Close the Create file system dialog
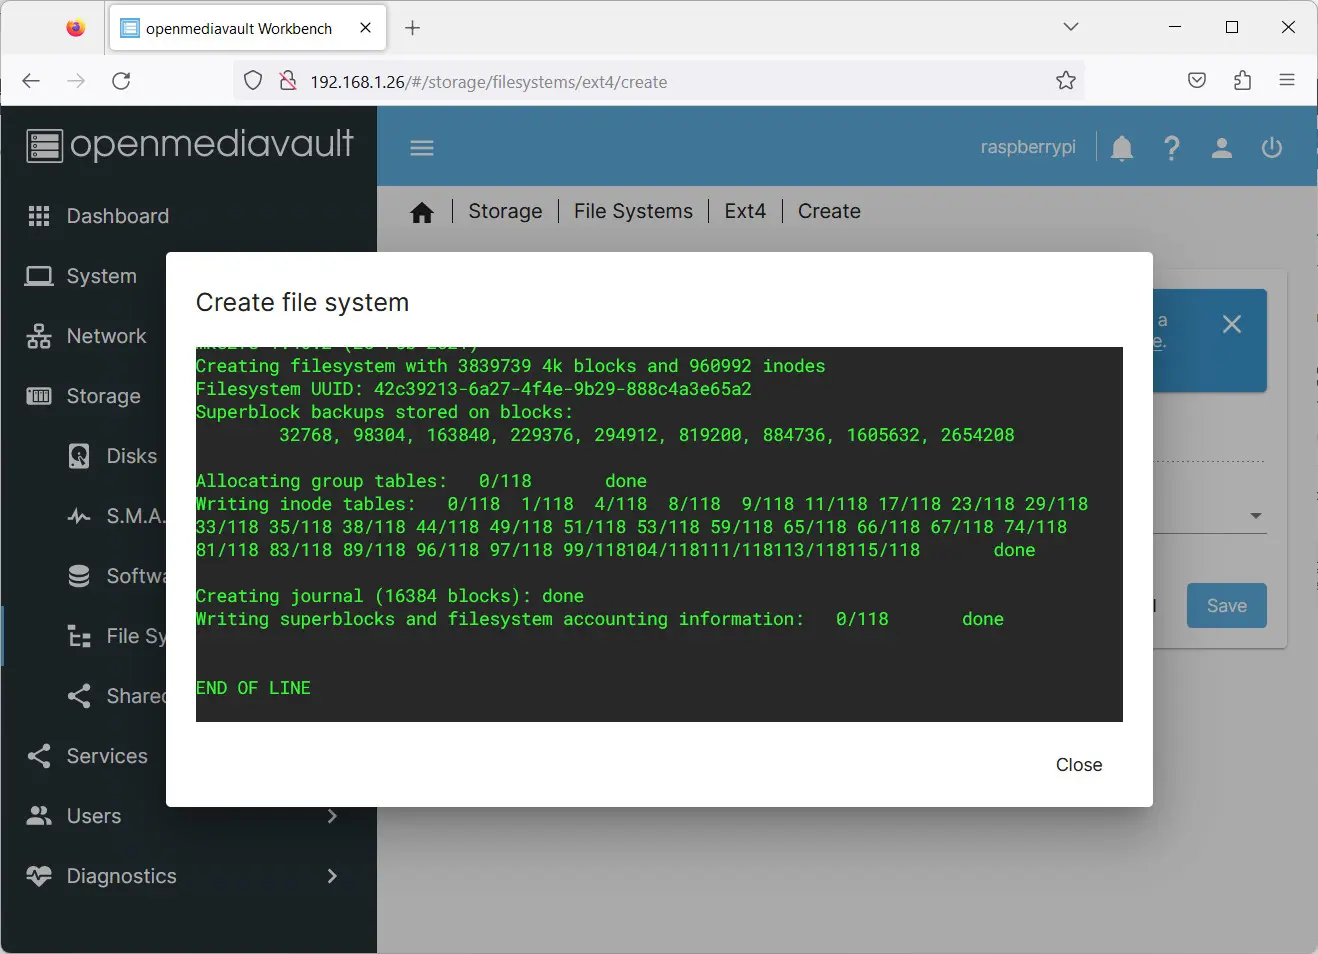Screen dimensions: 1318x954 tap(1078, 765)
